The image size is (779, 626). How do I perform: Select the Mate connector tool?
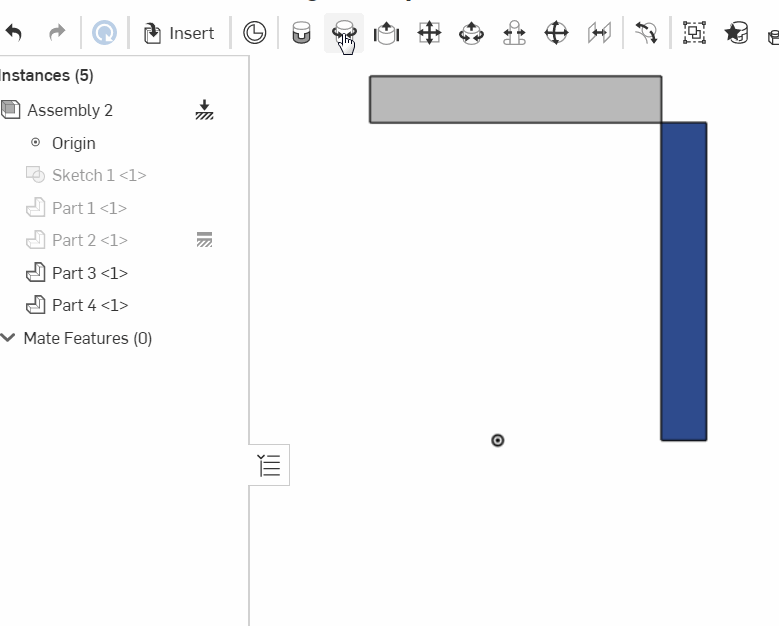point(254,33)
